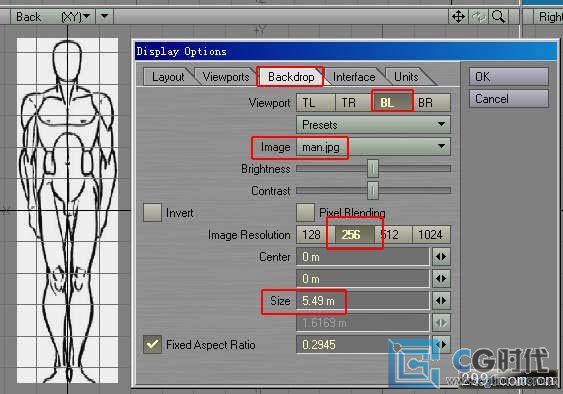
Task: Click the second Center field's arrow stepper
Action: (441, 279)
